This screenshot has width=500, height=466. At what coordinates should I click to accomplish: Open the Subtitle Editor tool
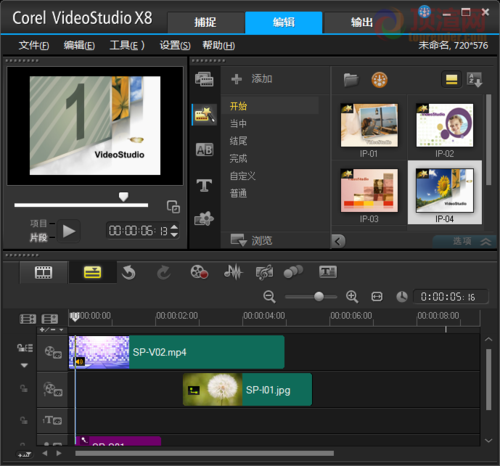(x=328, y=272)
